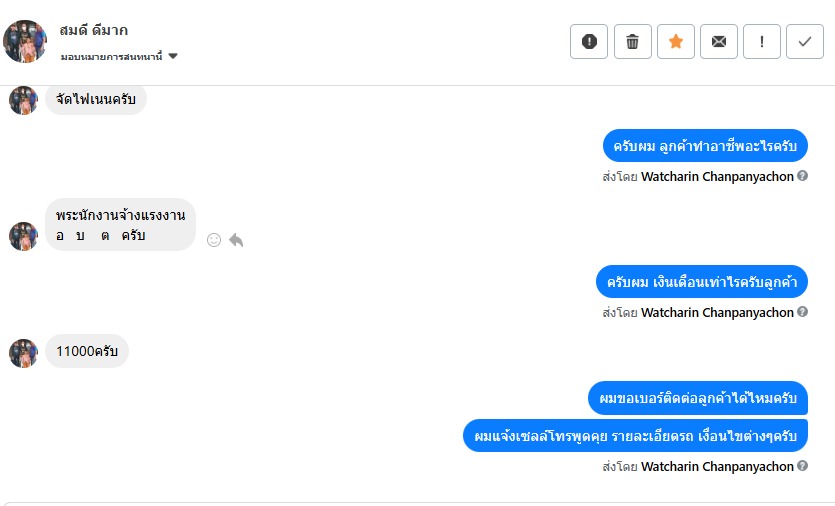This screenshot has height=506, width=835.
Task: Click the avatar beside "จัดไฟแนนครับ" message
Action: coord(23,100)
